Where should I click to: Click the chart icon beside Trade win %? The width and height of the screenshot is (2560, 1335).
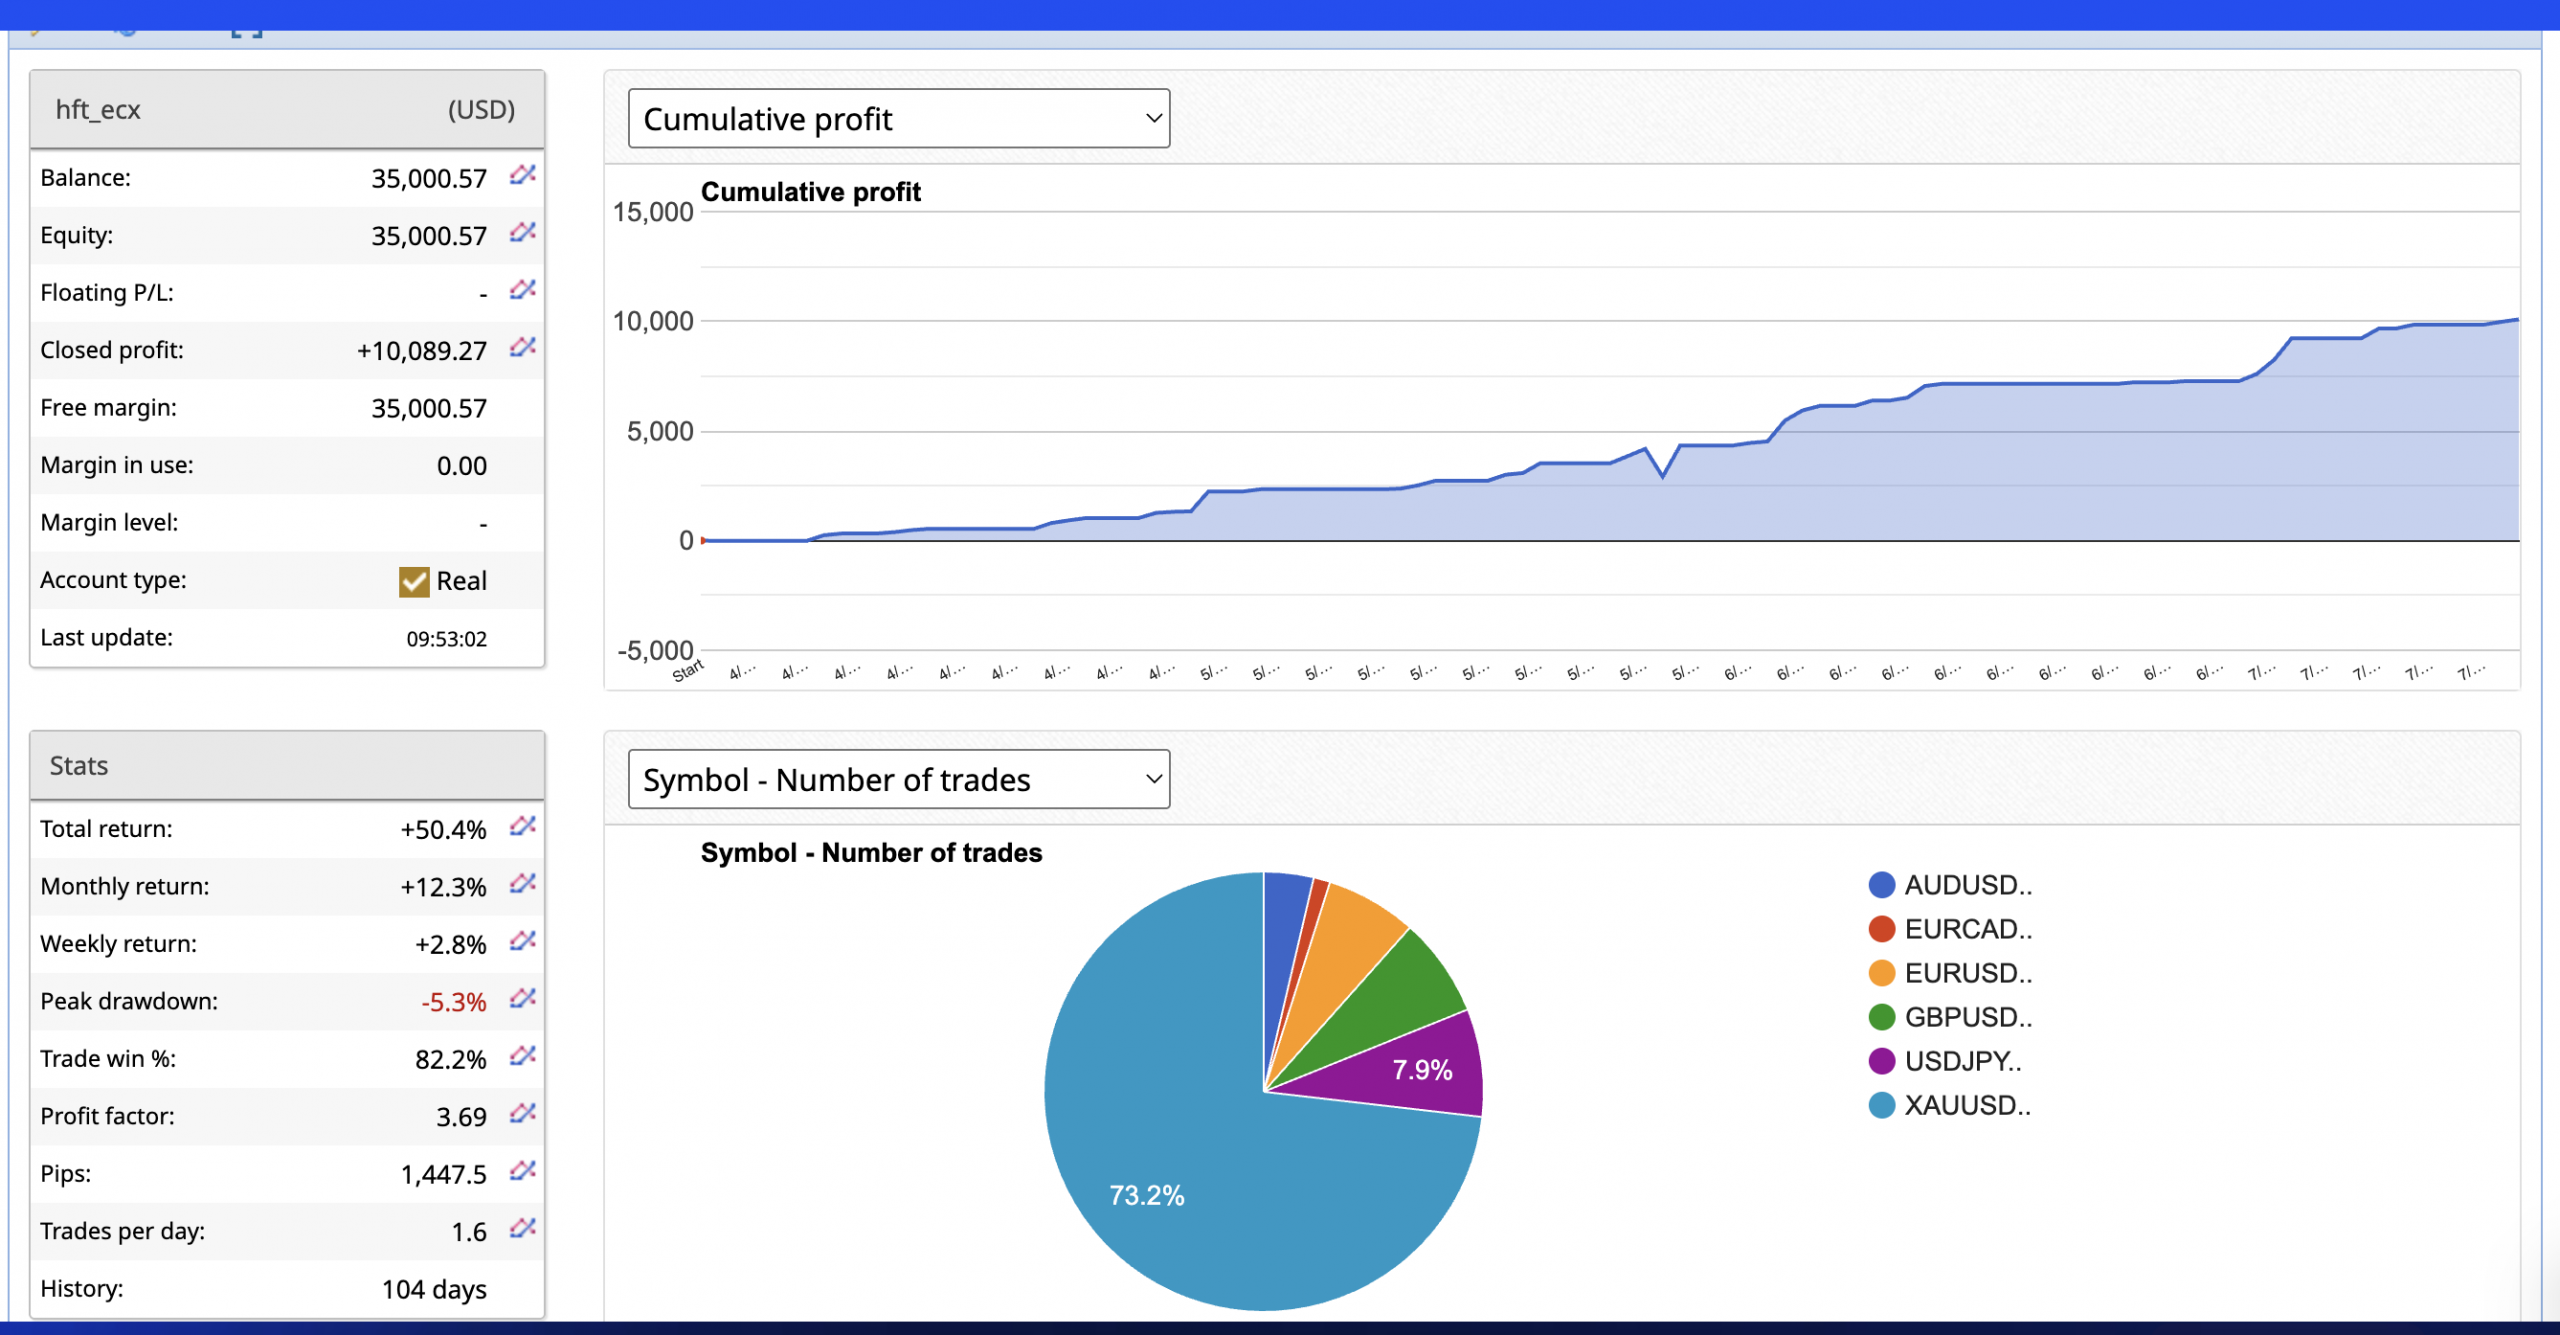point(522,1056)
